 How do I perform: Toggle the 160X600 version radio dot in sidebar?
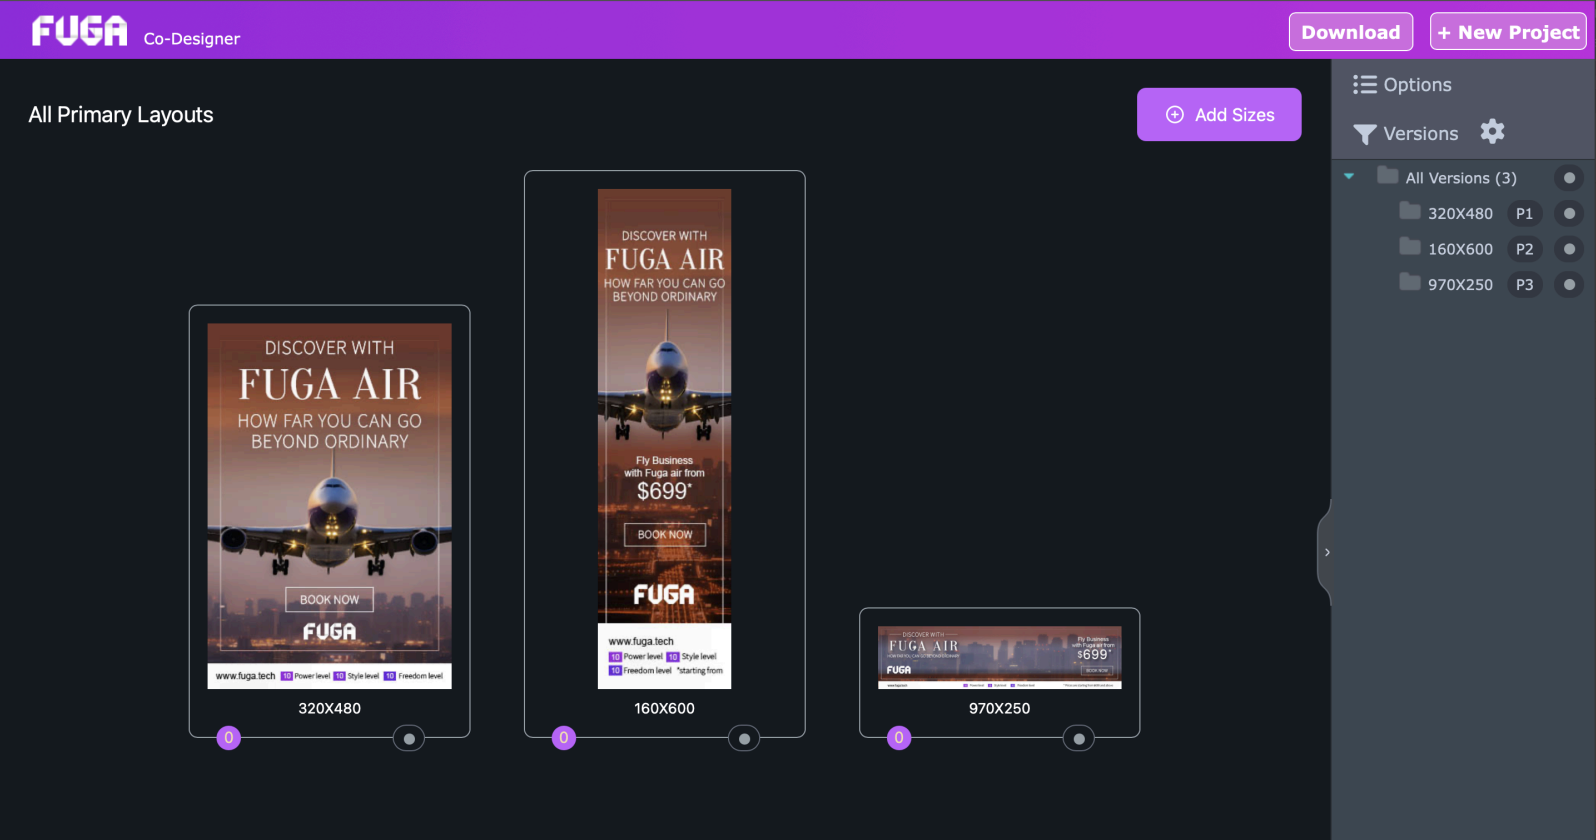(x=1569, y=249)
